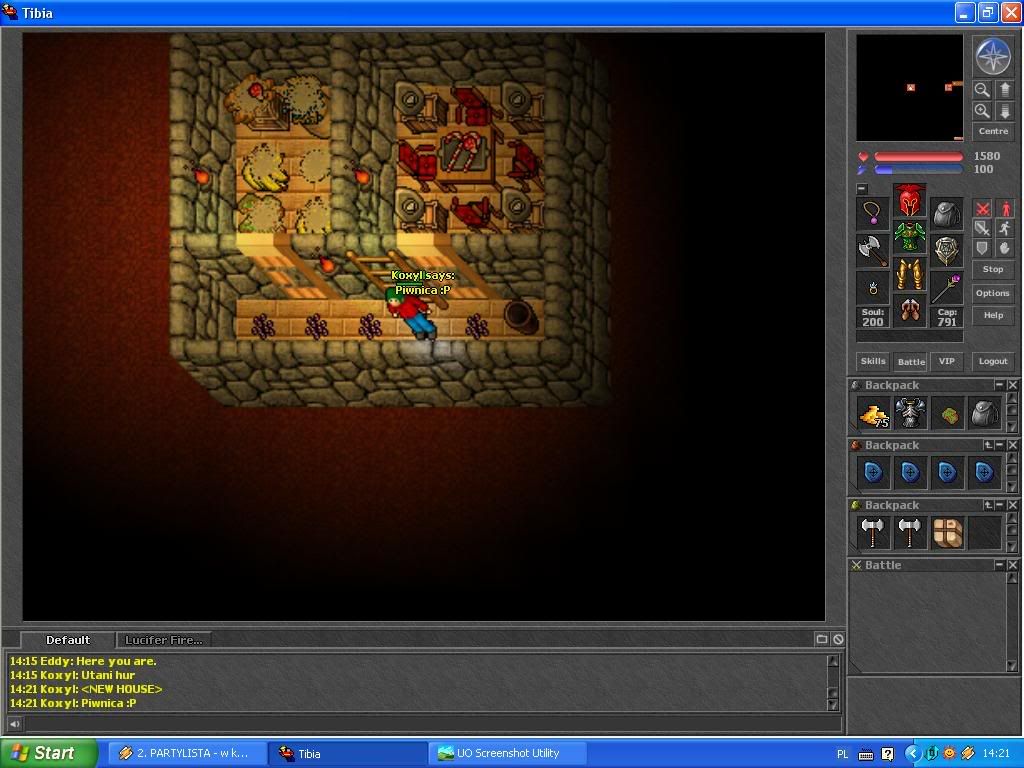
Task: Show the floor below on the minimap
Action: (1004, 110)
